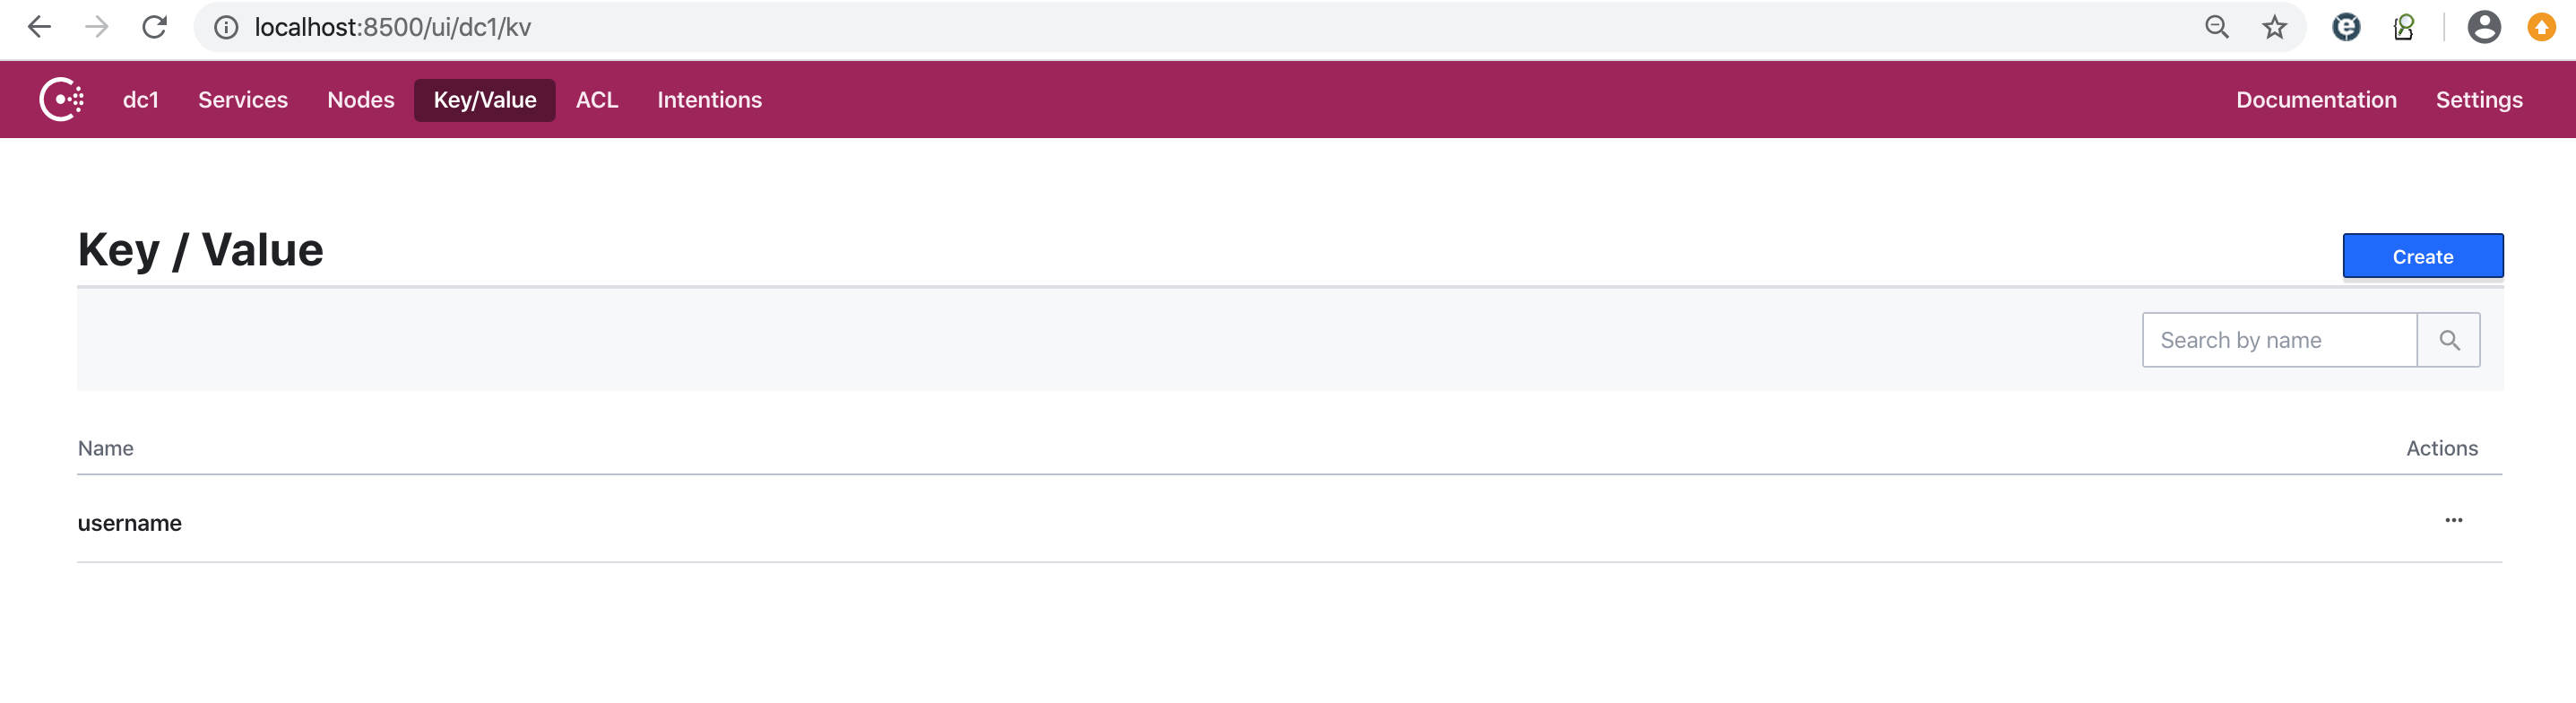The height and width of the screenshot is (703, 2576).
Task: Open the dc1 datacenter selector
Action: [140, 99]
